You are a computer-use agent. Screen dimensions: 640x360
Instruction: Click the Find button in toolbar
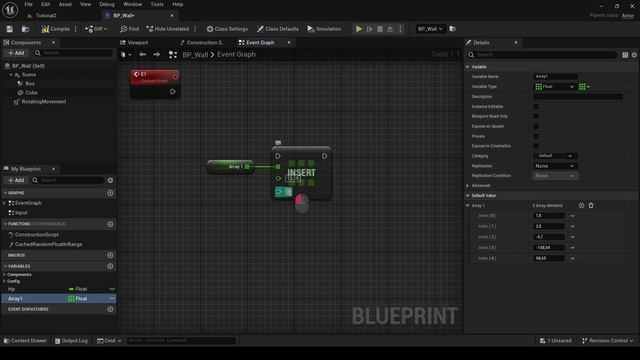[129, 29]
